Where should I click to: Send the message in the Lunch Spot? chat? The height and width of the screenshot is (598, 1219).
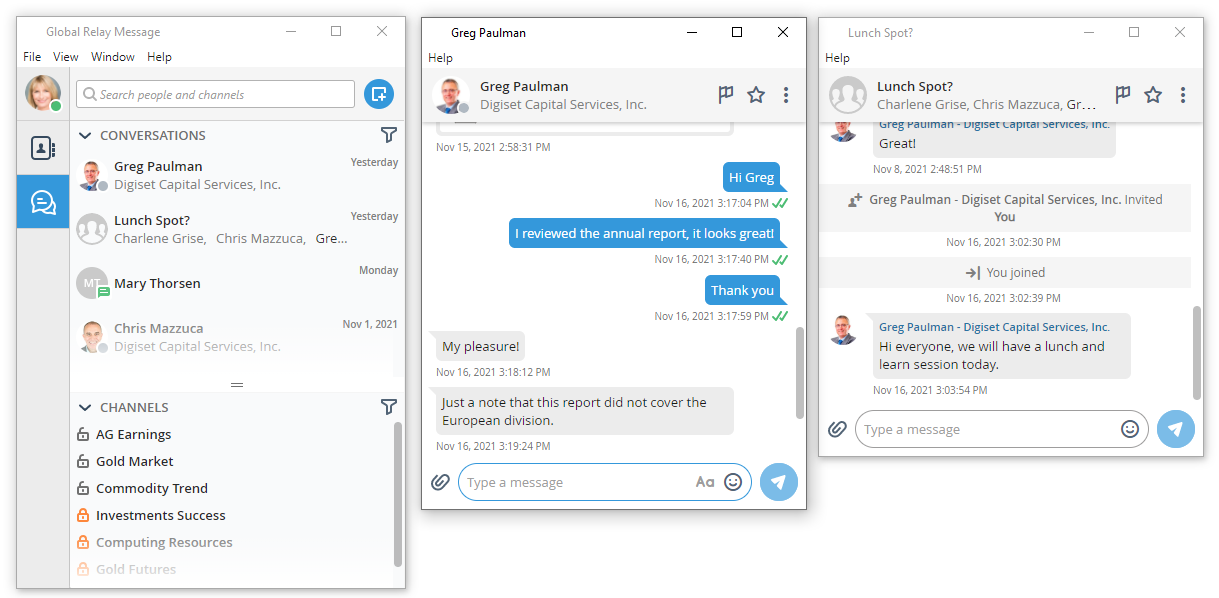tap(1176, 429)
